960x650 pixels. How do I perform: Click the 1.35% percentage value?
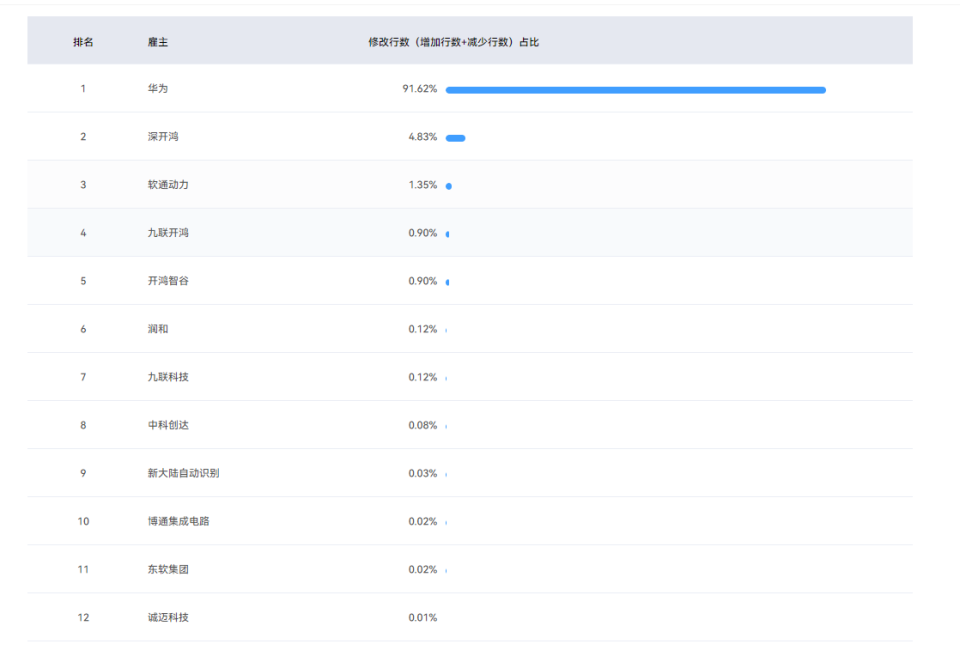(422, 185)
